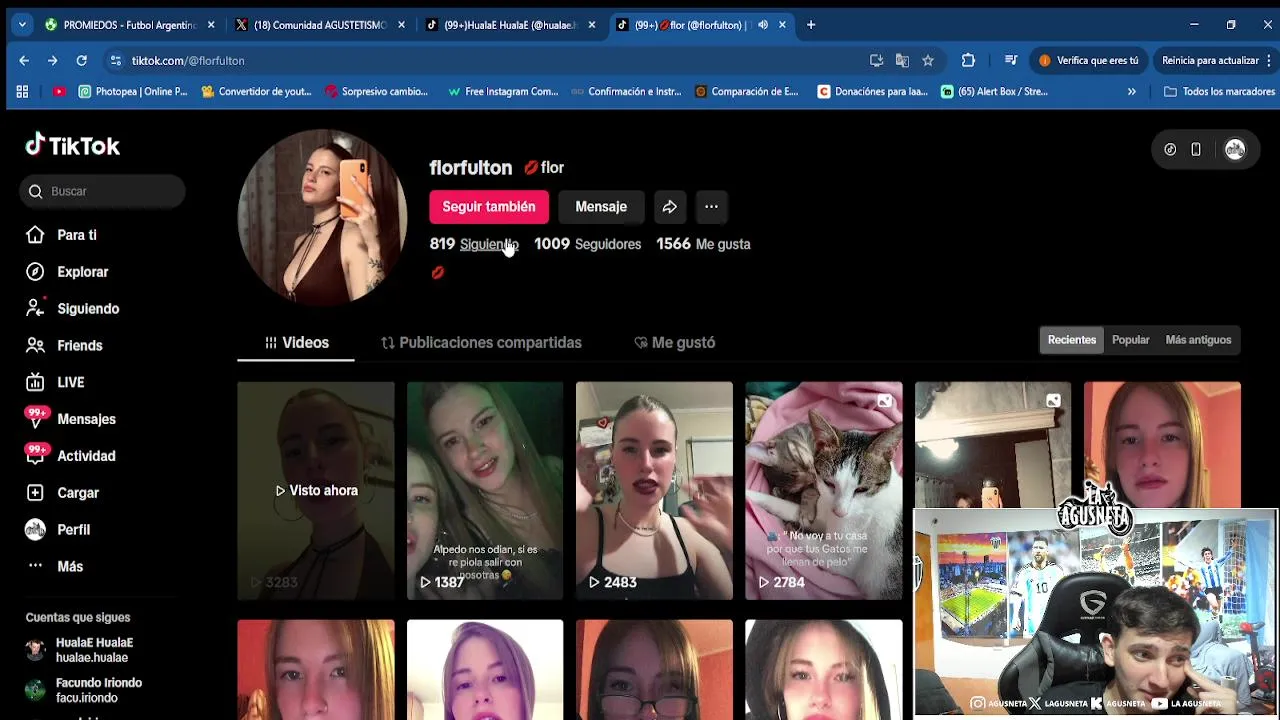Click Verifica que eres tú button
Image resolution: width=1280 pixels, height=720 pixels.
tap(1089, 61)
